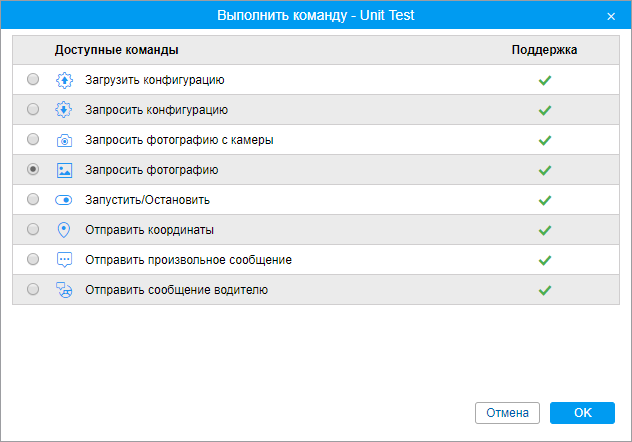
Task: Click the start/stop switch icon
Action: click(64, 200)
